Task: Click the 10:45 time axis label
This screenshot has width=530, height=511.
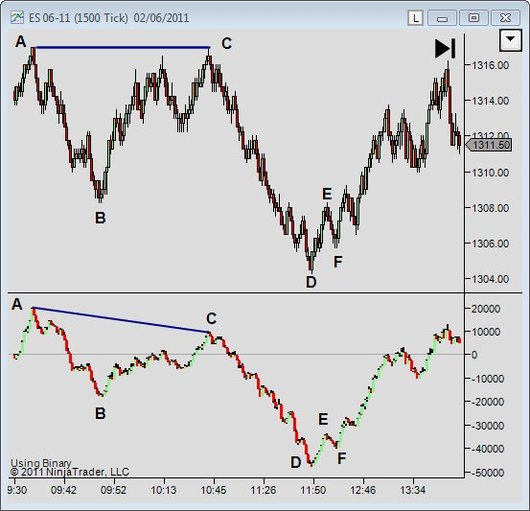Action: 213,490
